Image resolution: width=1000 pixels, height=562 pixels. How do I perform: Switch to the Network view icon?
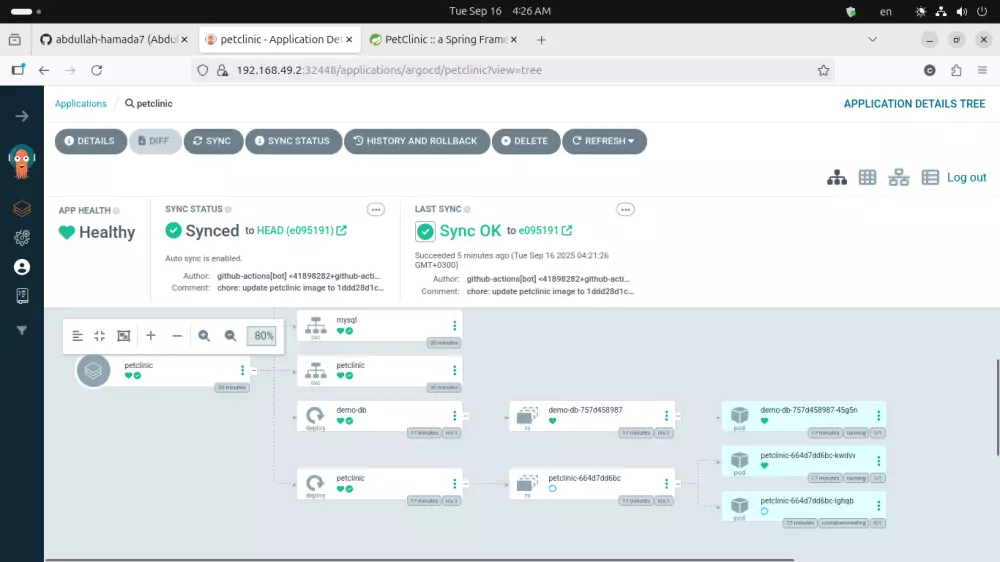point(899,177)
